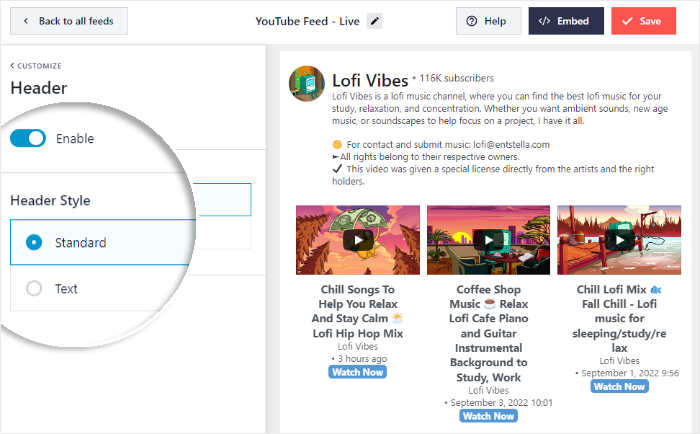Open the Embed options
Screen dimensions: 700x434
566,21
